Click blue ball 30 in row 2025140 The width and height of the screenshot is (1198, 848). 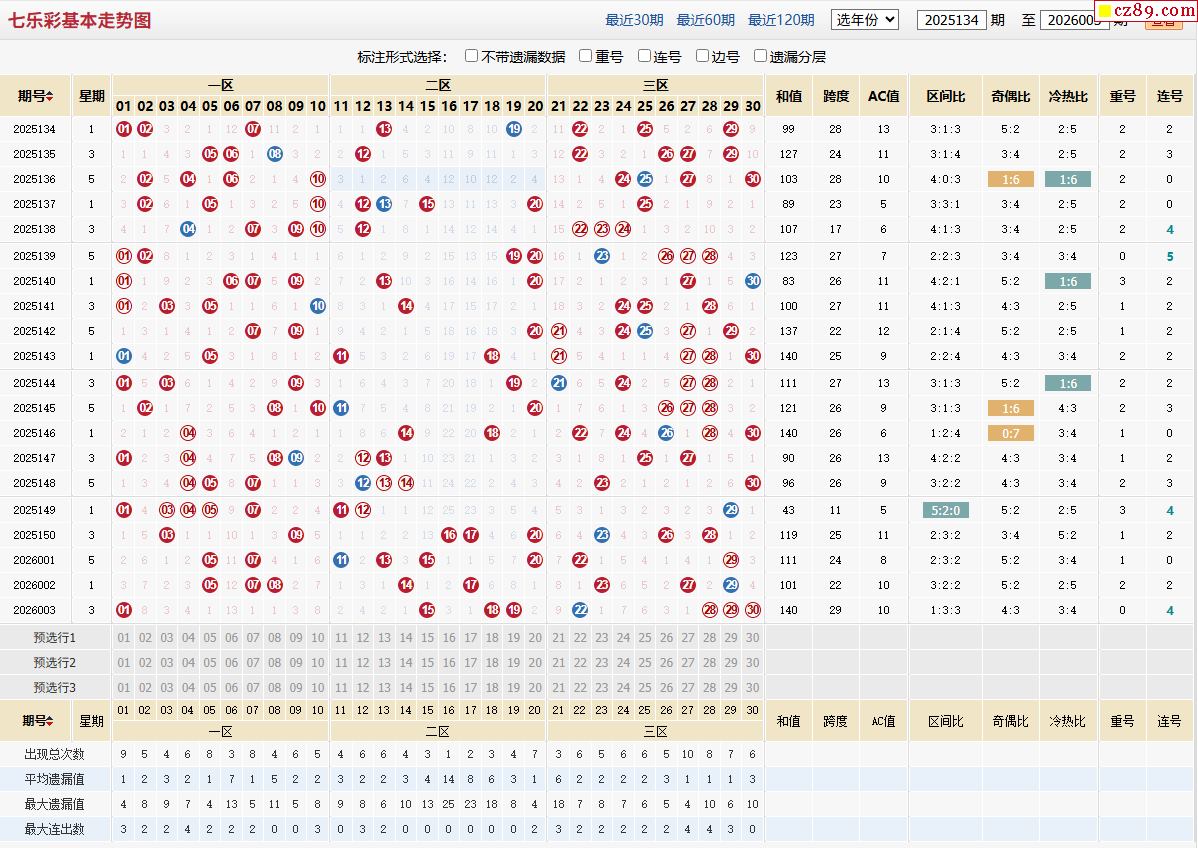pyautogui.click(x=753, y=281)
